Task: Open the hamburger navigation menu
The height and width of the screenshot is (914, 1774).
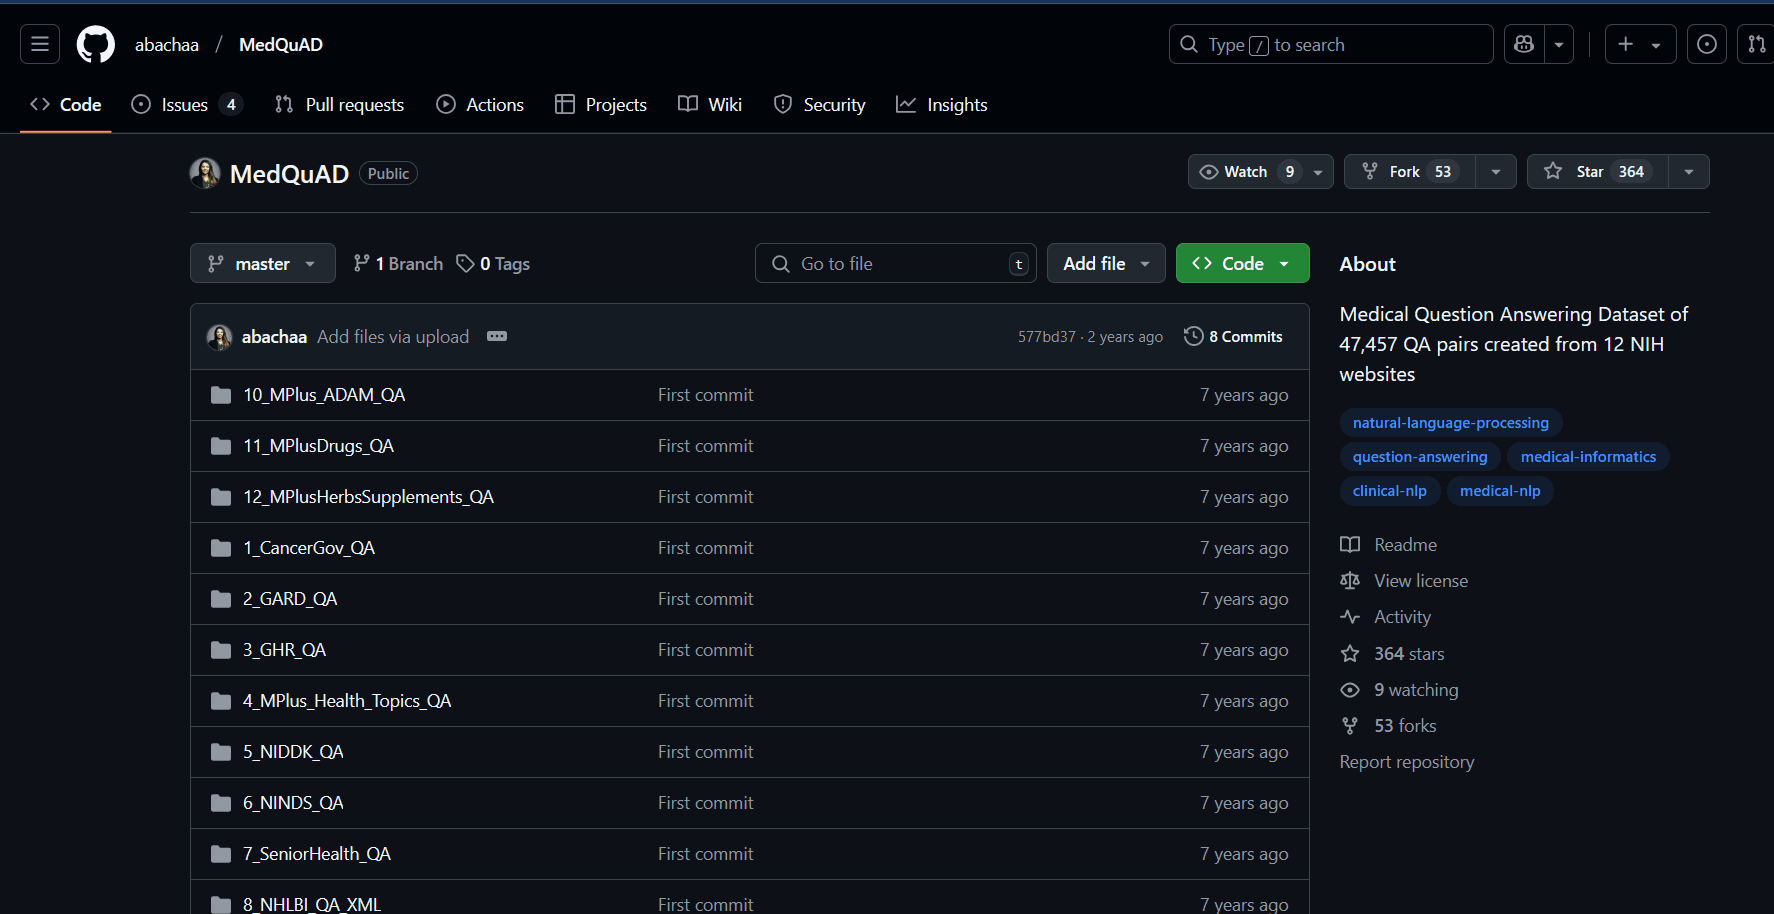Action: tap(40, 44)
